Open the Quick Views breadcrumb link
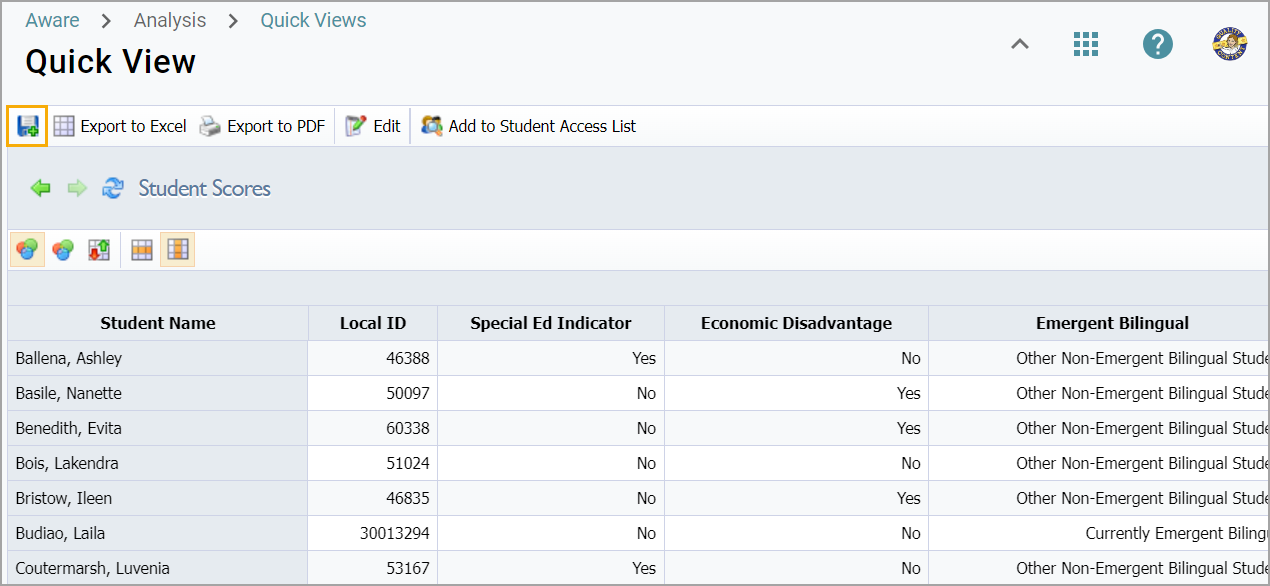This screenshot has width=1270, height=586. tap(313, 20)
